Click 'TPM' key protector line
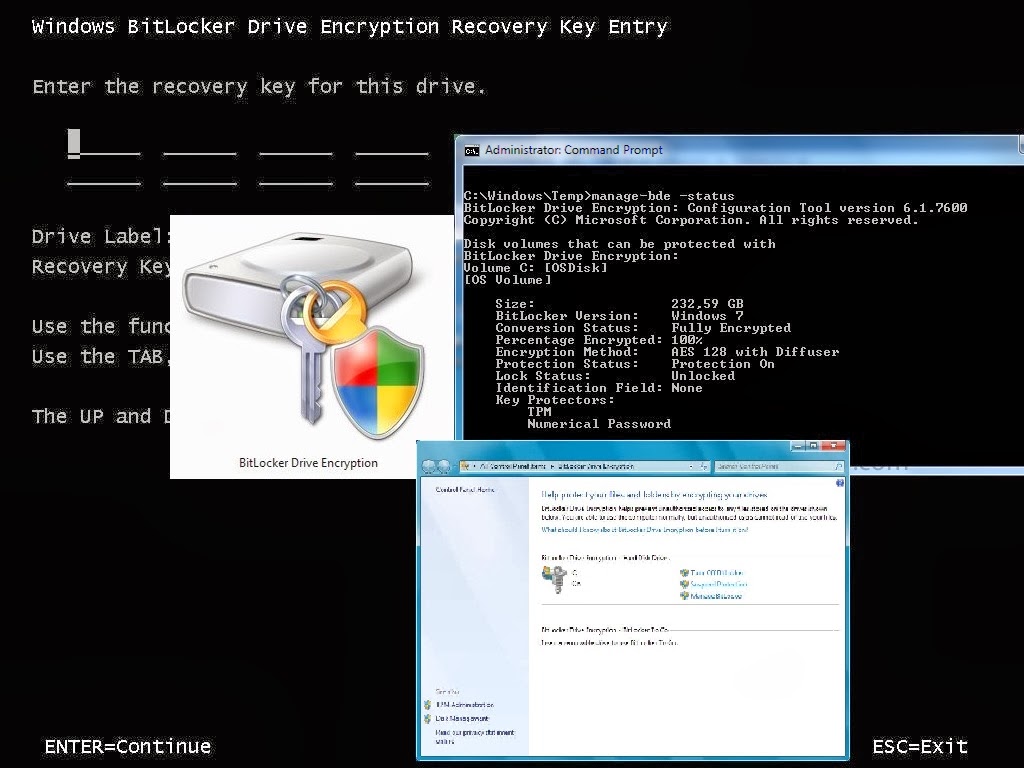The image size is (1024, 768). 539,412
